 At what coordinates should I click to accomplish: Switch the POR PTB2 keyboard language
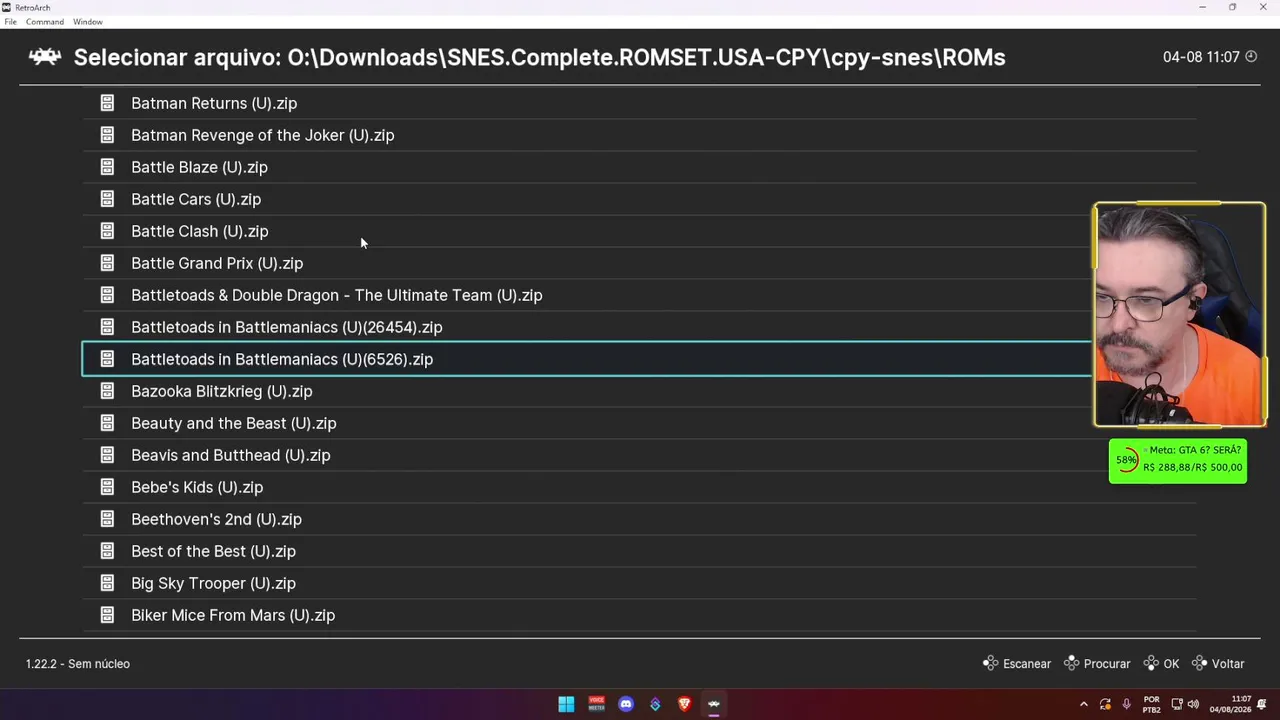(1152, 704)
